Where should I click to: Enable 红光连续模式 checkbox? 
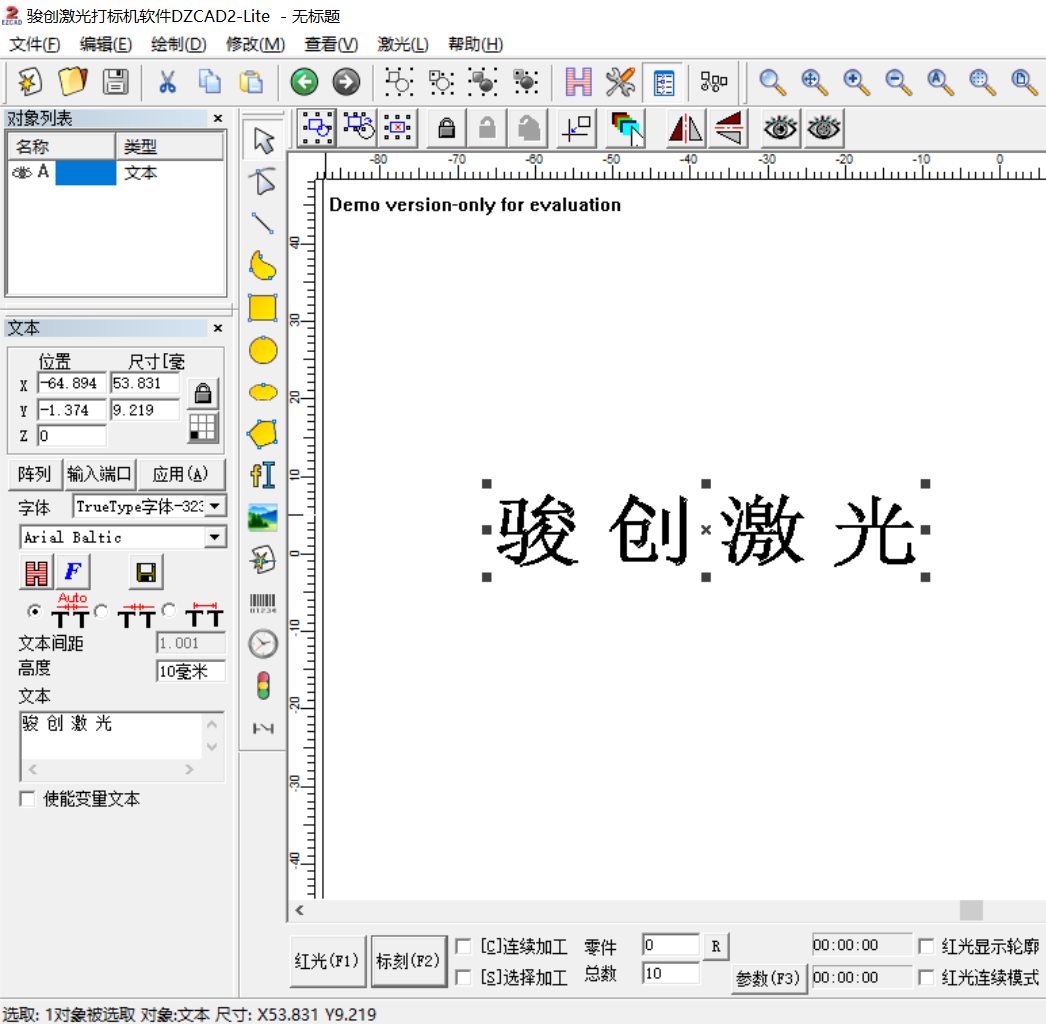tap(925, 977)
